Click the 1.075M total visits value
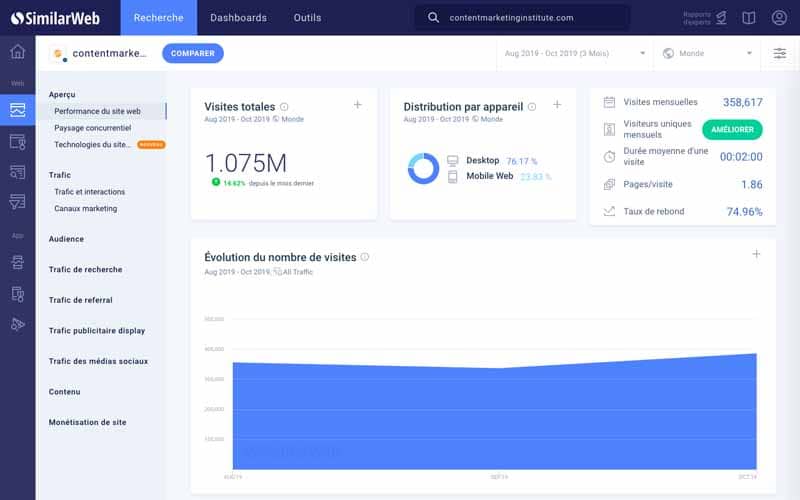Screen dimensions: 800x500 coord(246,164)
